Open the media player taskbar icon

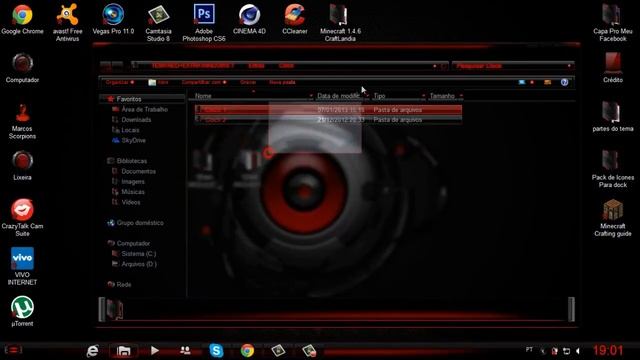point(155,350)
